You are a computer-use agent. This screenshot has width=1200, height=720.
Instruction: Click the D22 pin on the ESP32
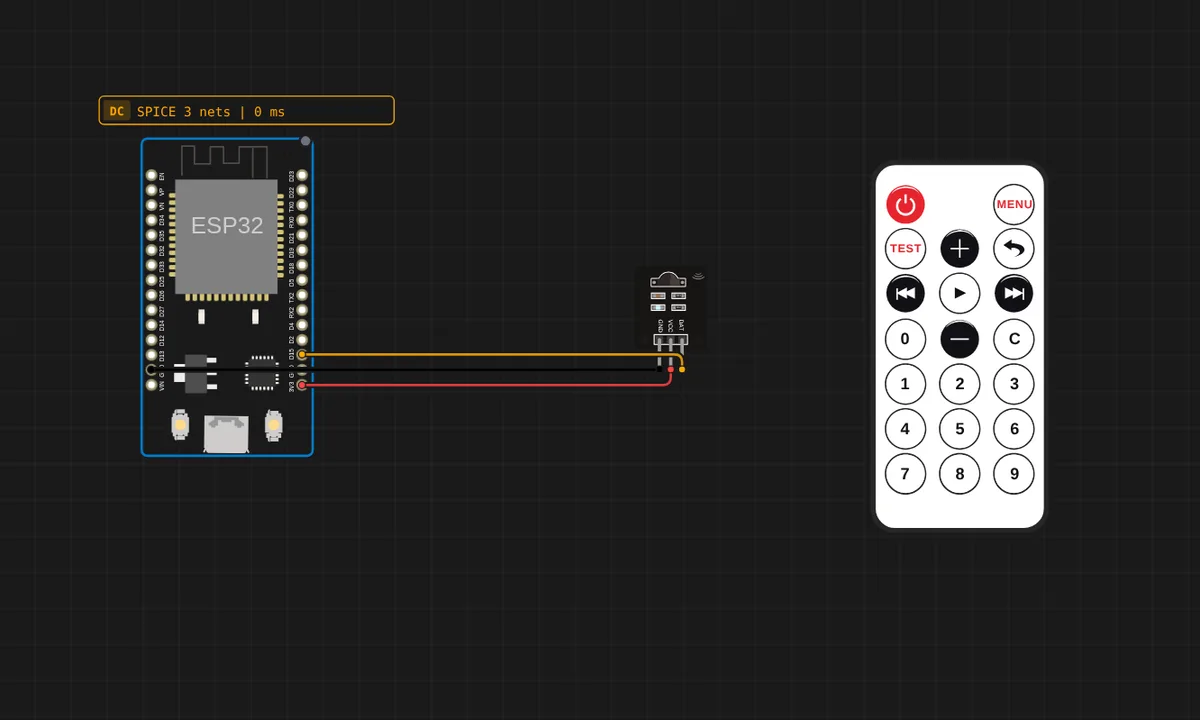pos(302,190)
